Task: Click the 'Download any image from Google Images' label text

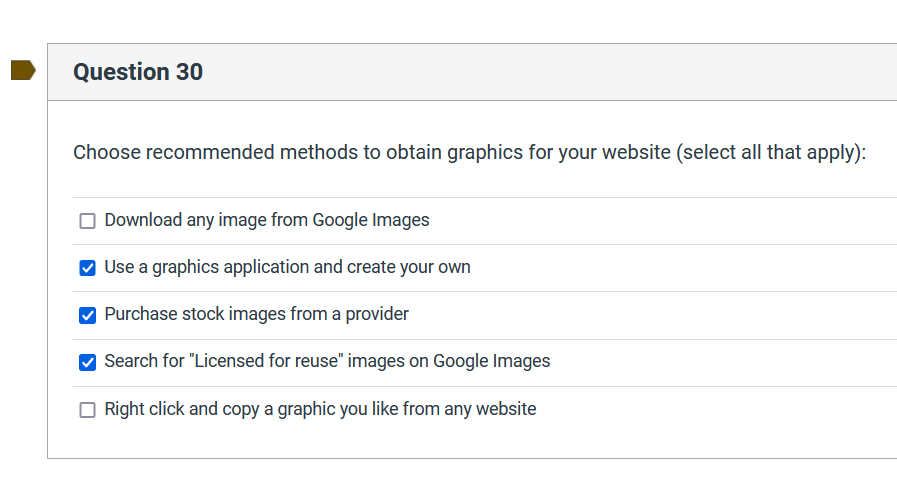Action: (266, 220)
